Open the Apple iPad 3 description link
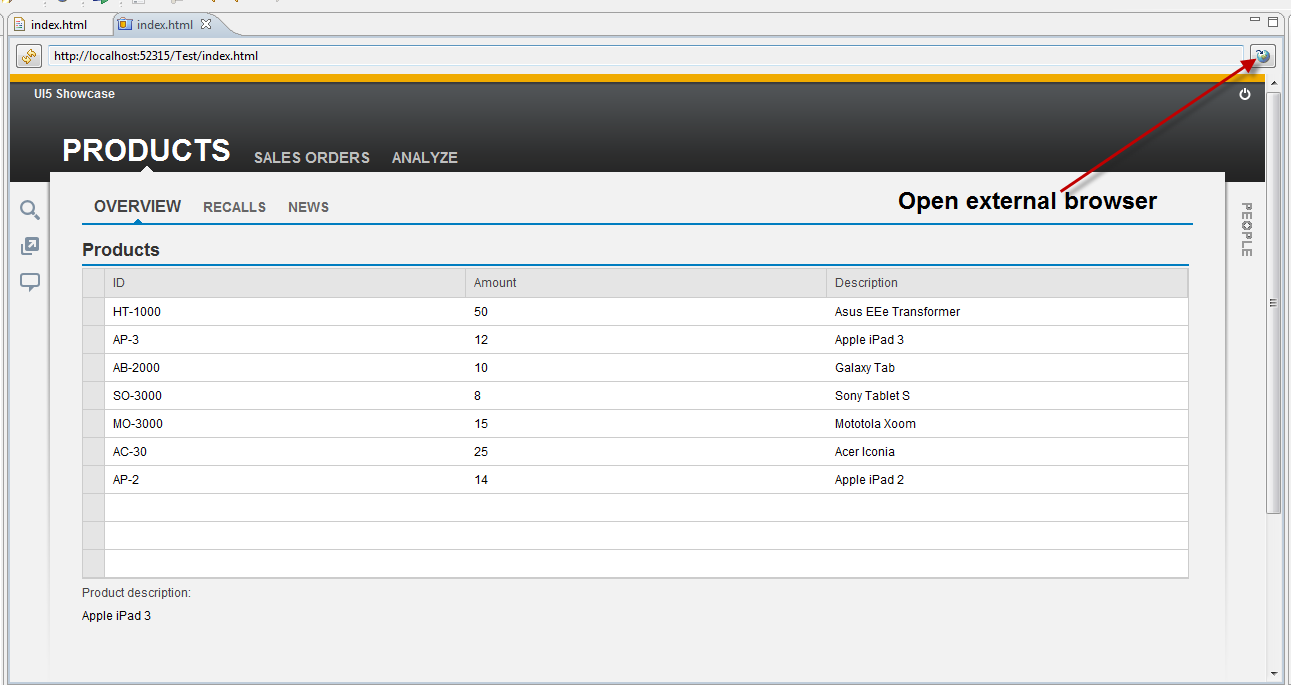 (869, 339)
